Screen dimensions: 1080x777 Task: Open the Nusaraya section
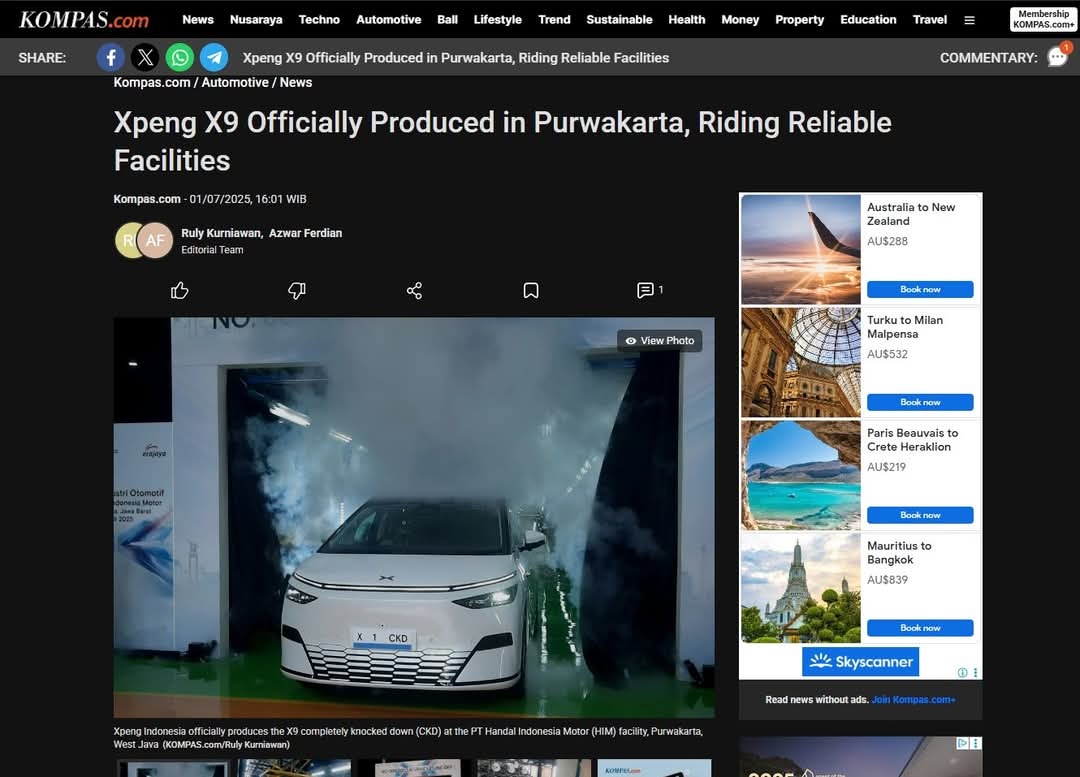pos(256,20)
